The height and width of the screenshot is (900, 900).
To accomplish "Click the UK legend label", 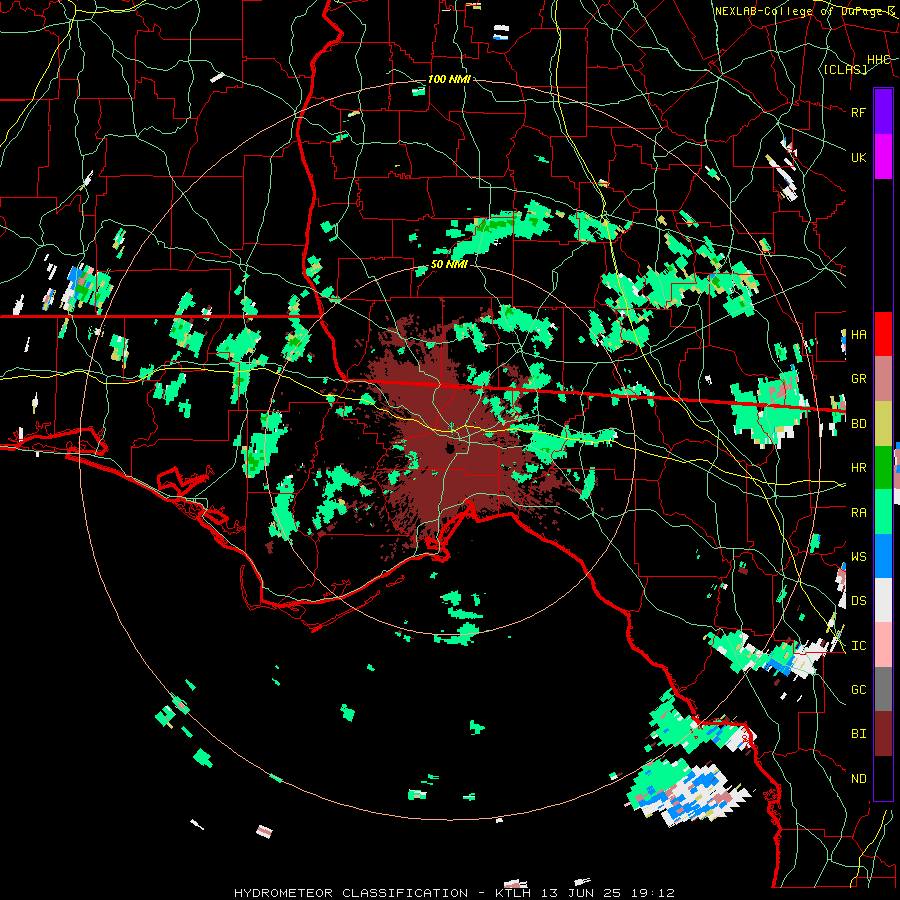I will [858, 157].
